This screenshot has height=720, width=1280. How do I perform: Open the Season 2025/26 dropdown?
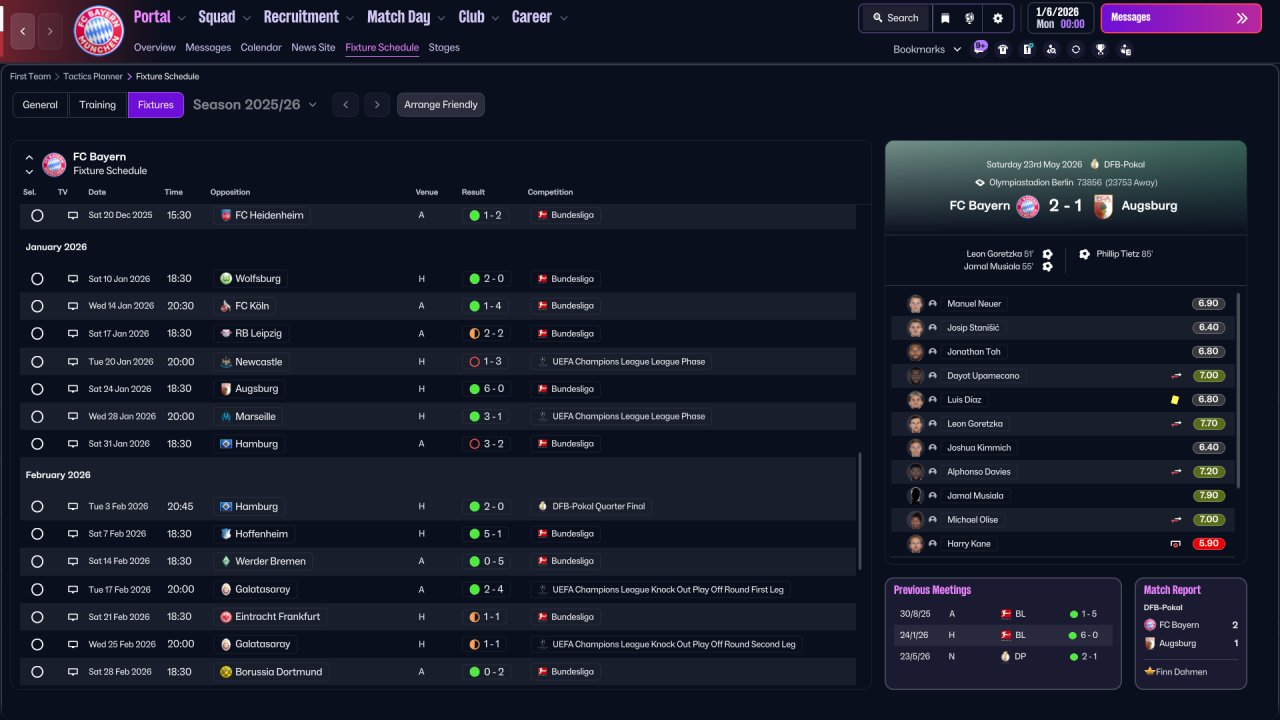coord(255,104)
